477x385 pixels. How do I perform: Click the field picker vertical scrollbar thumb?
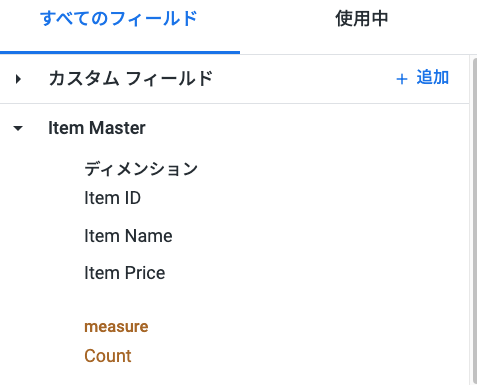point(475,221)
